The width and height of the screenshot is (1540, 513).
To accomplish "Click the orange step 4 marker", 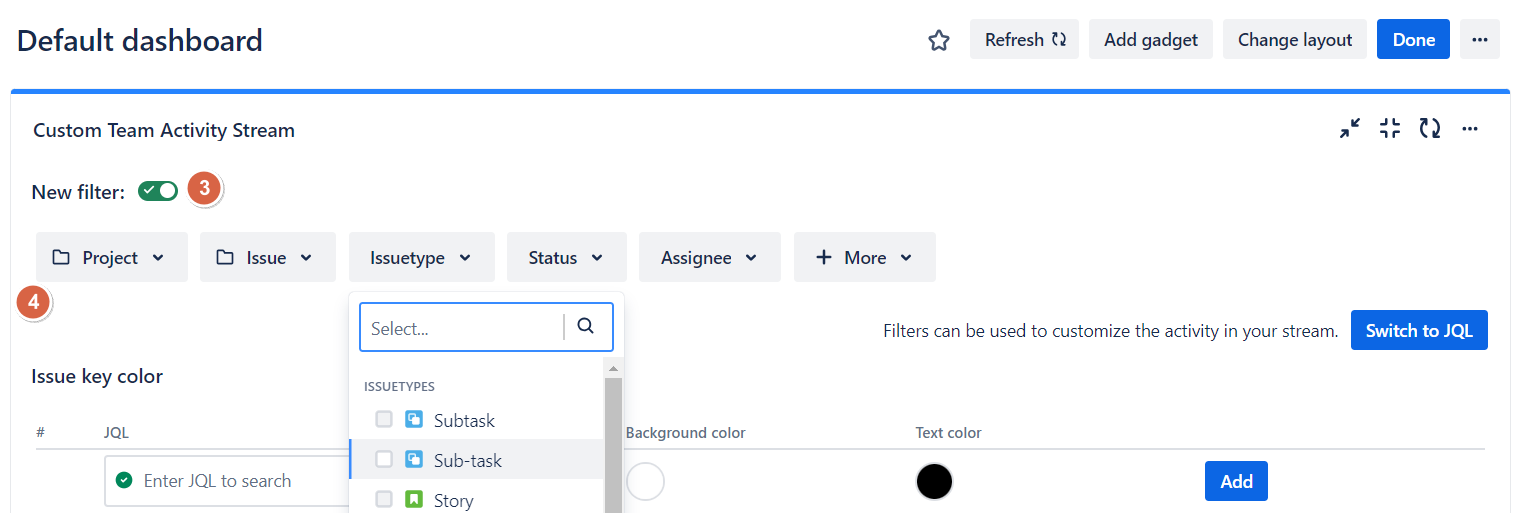I will pyautogui.click(x=34, y=301).
